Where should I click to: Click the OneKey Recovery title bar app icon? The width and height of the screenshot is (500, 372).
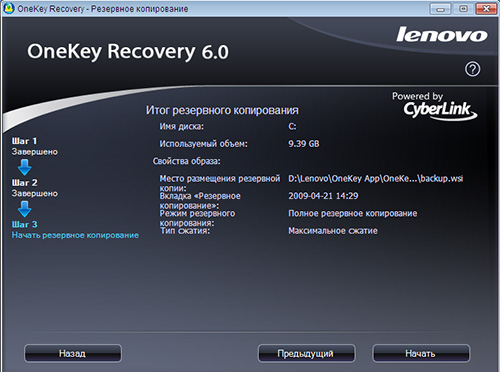coord(9,8)
